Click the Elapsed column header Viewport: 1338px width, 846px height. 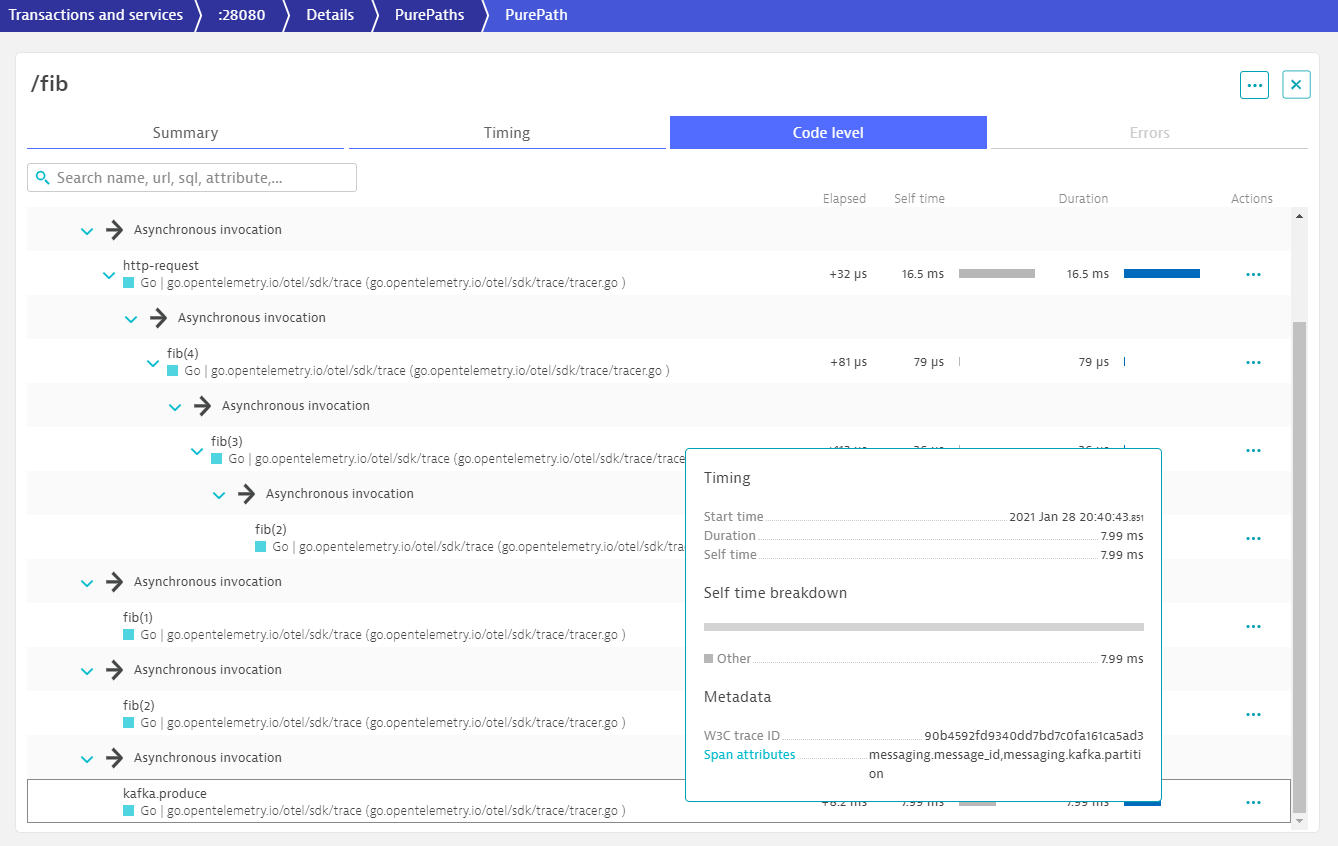pos(844,199)
